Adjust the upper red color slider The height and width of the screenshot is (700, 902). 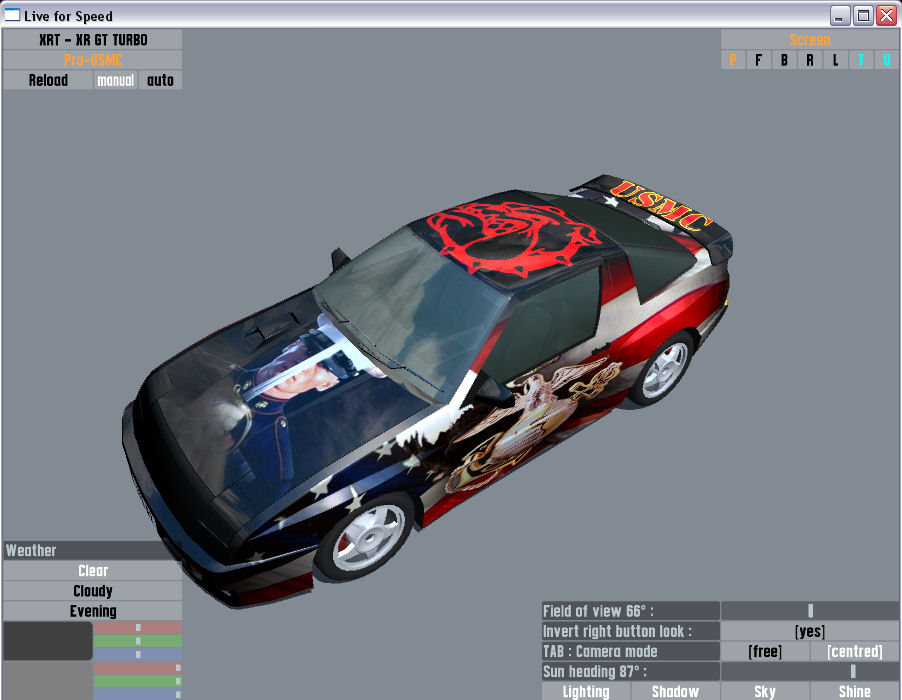point(138,628)
